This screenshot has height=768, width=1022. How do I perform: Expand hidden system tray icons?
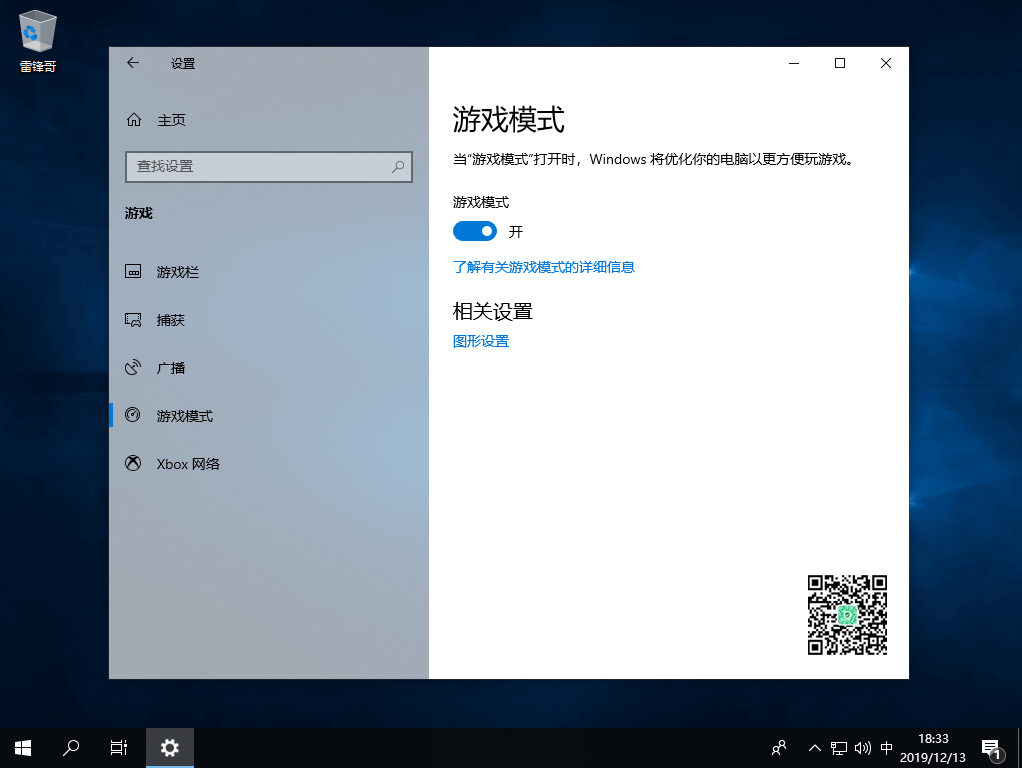(815, 748)
